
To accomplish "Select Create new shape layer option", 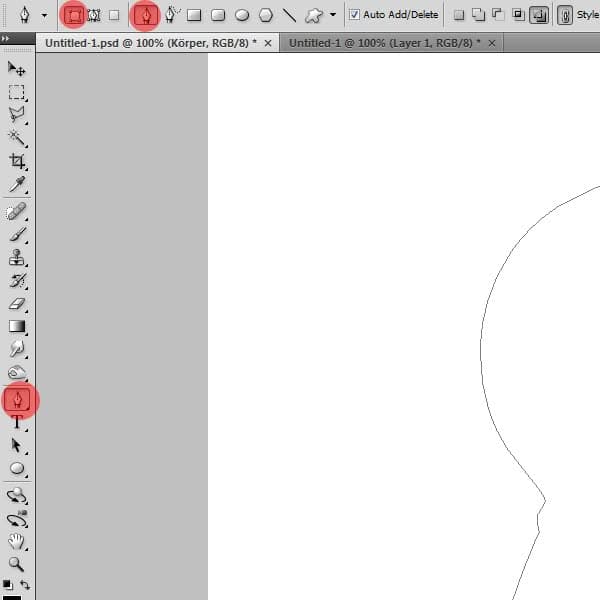I will pyautogui.click(x=459, y=15).
